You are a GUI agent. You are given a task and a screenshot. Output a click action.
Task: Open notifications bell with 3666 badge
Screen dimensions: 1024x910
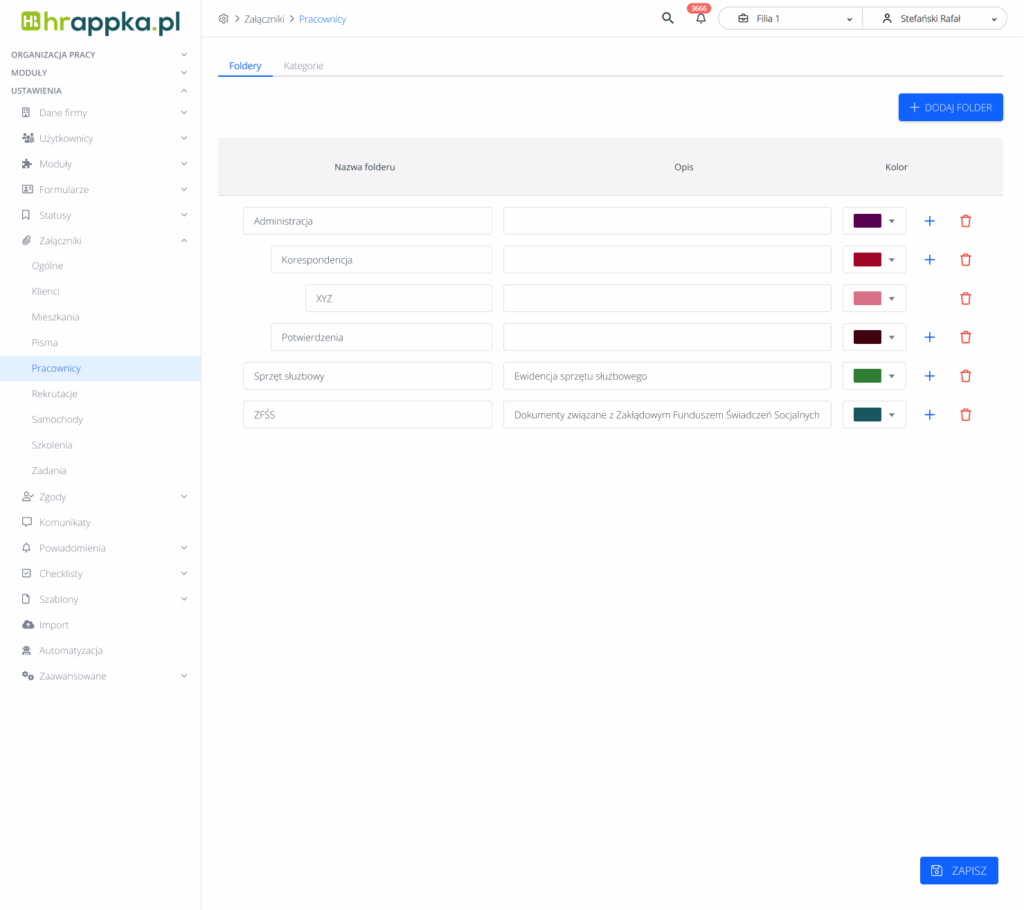(701, 19)
